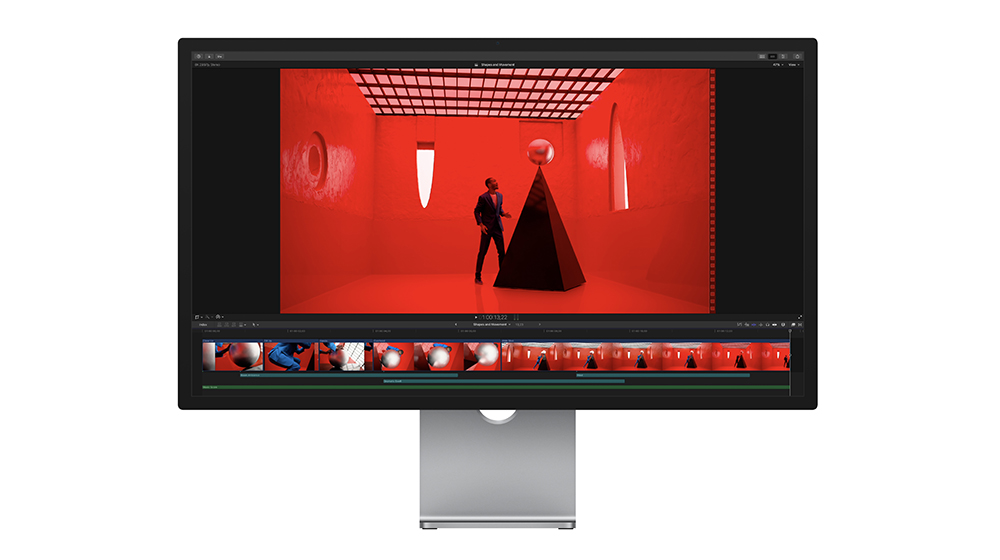Screen dimensions: 1000x560
Task: Toggle the Timeline panel visibility button
Action: point(773,56)
